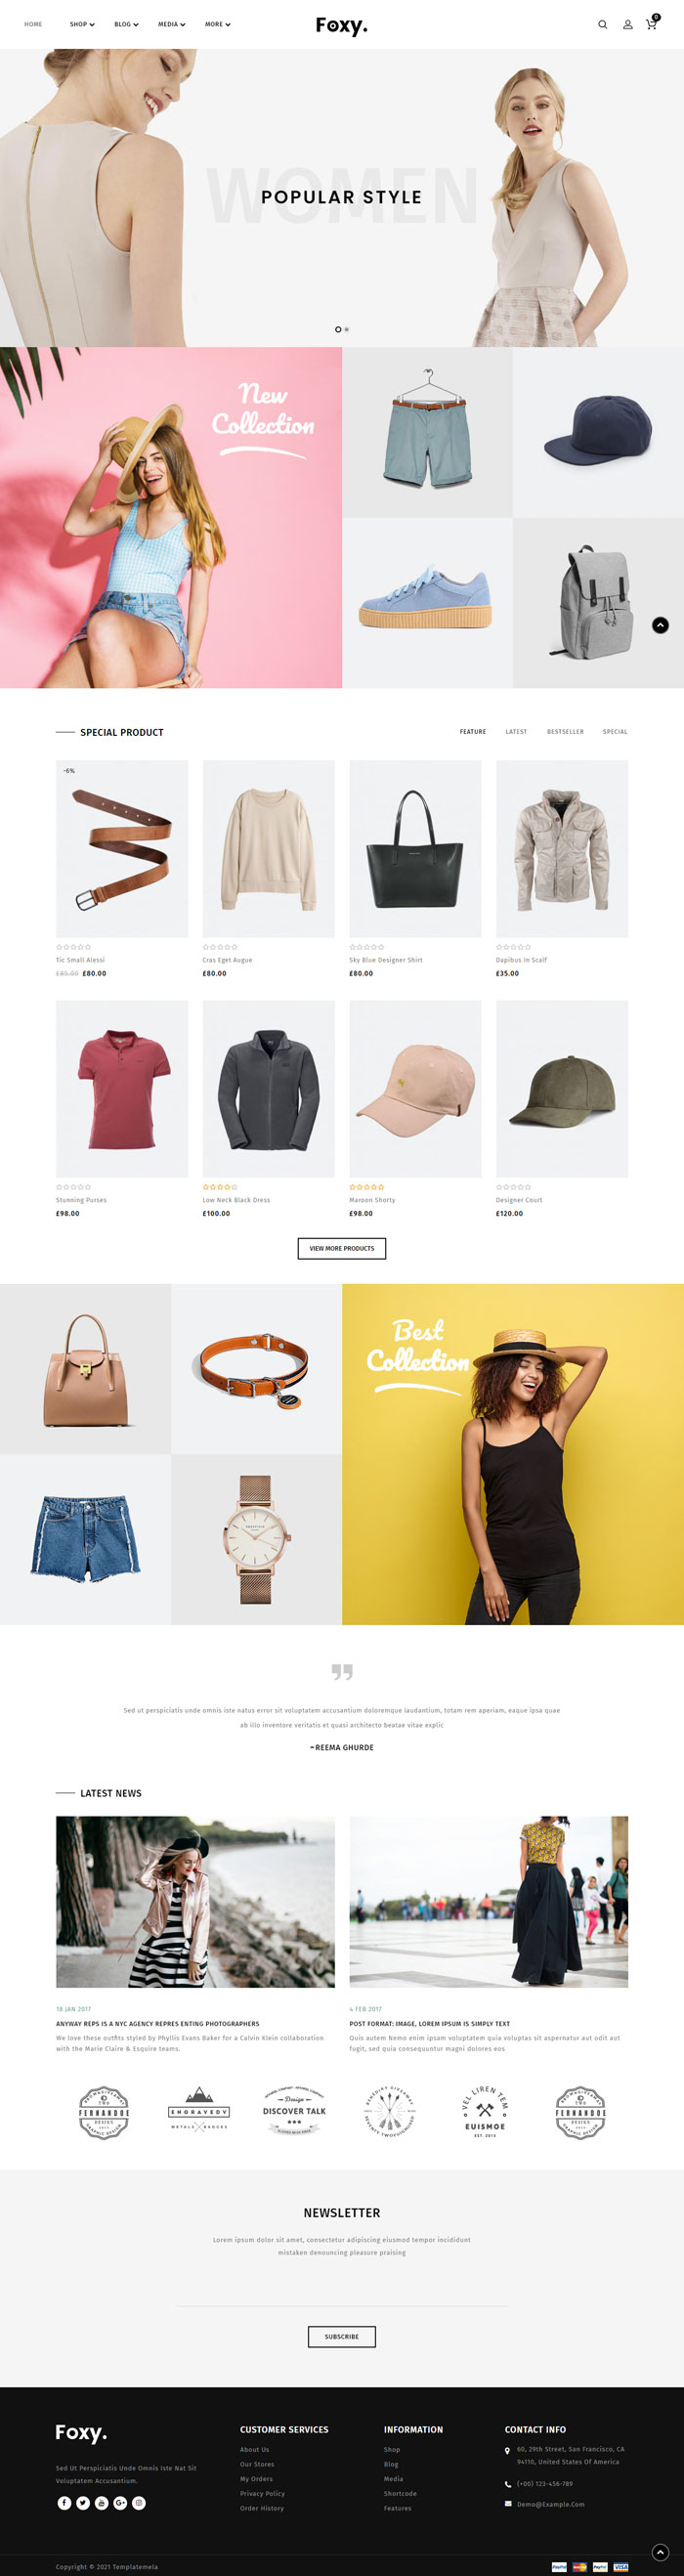The height and width of the screenshot is (2576, 684).
Task: Open the user account icon
Action: [627, 24]
